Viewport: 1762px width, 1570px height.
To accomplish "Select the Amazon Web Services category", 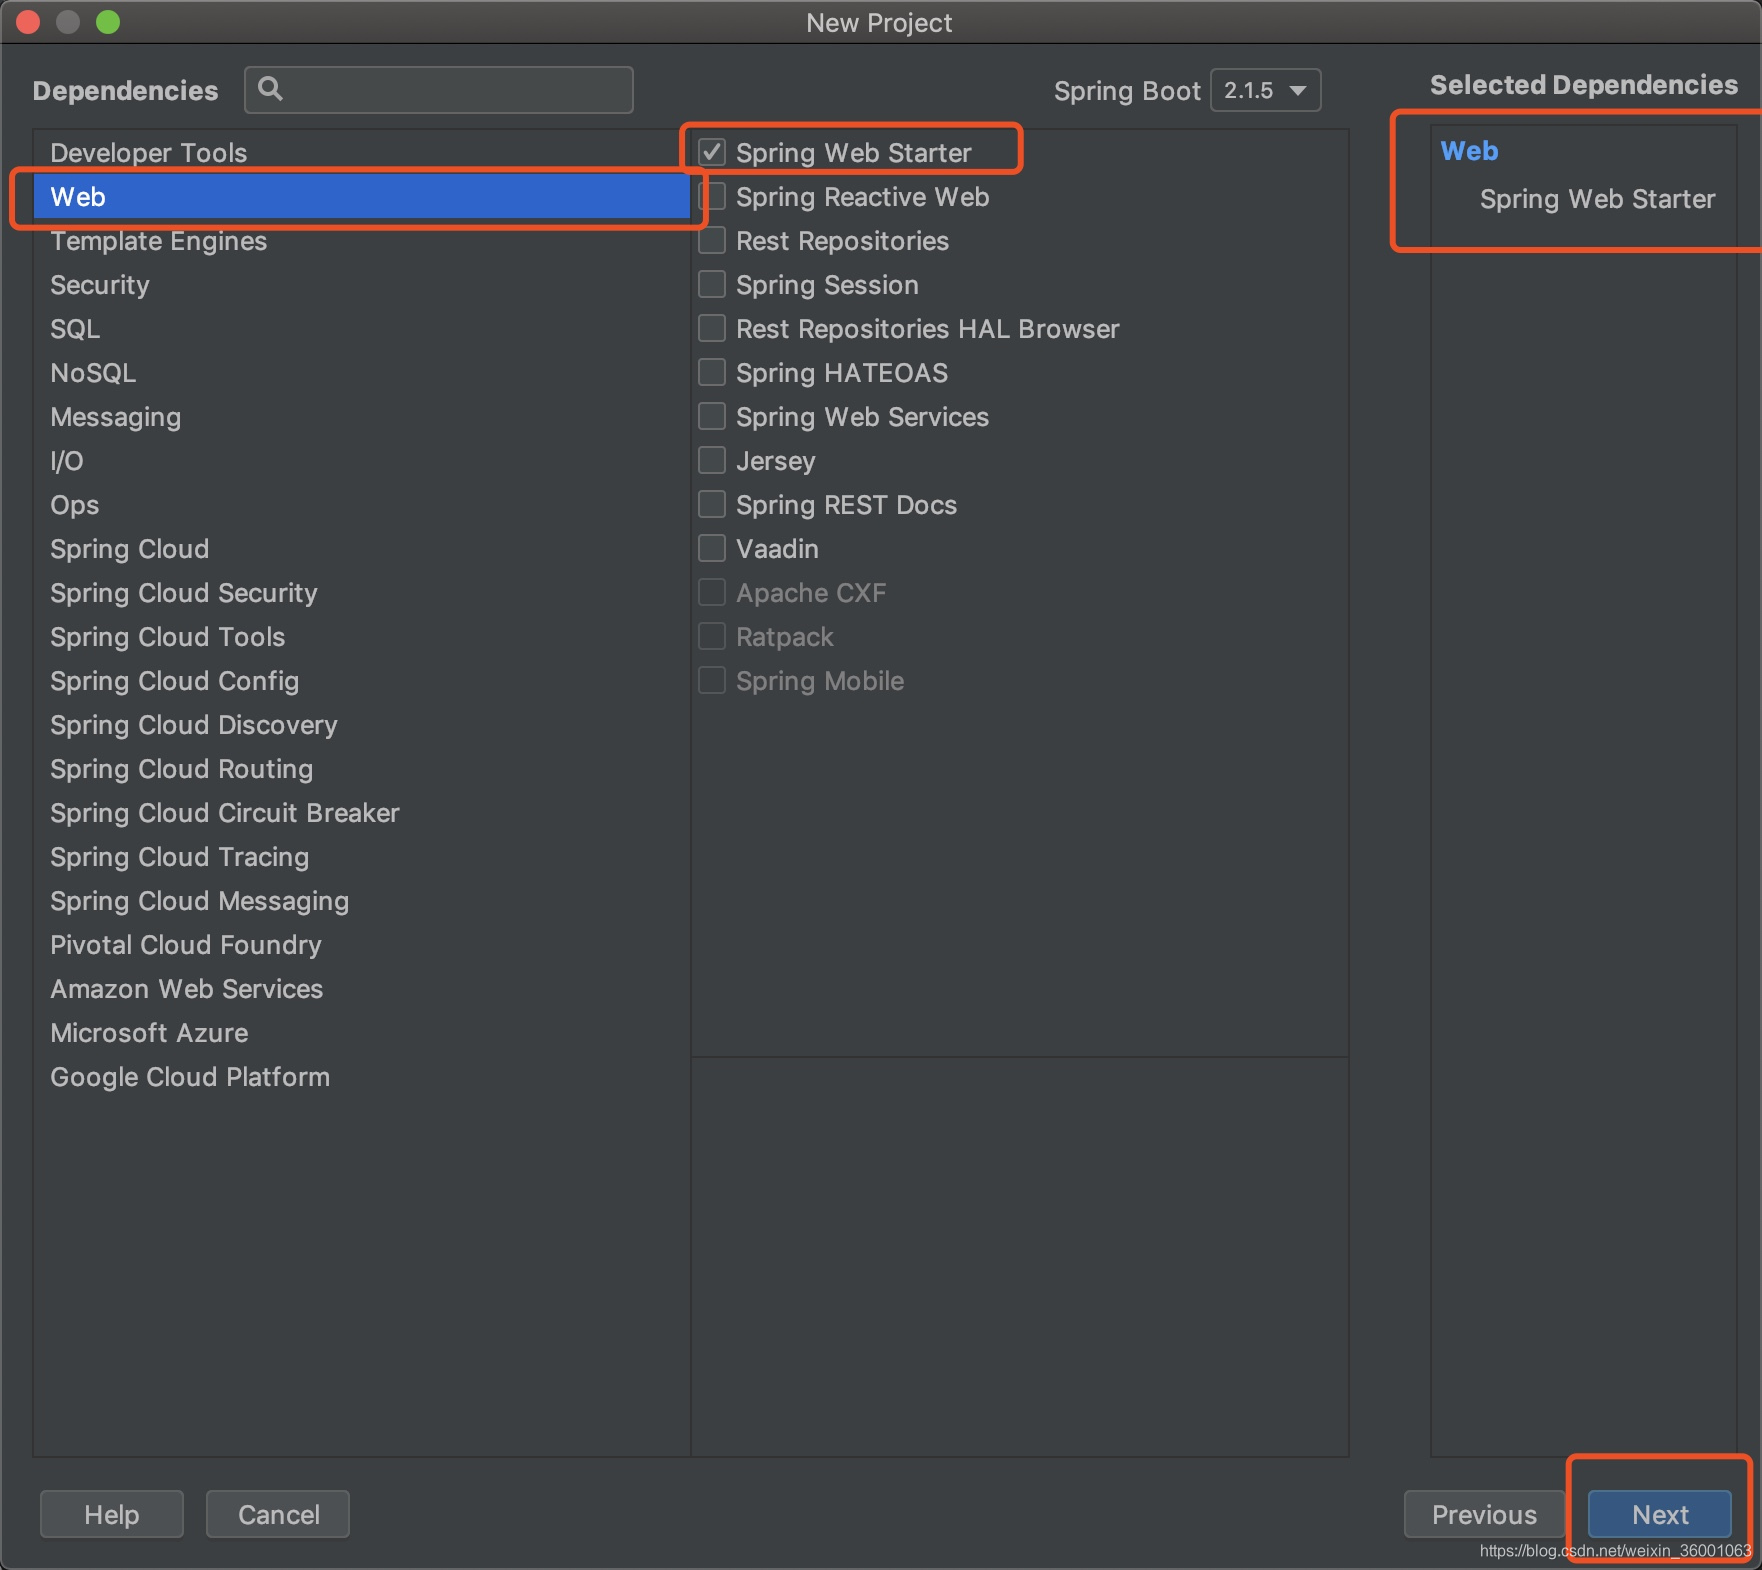I will (361, 988).
